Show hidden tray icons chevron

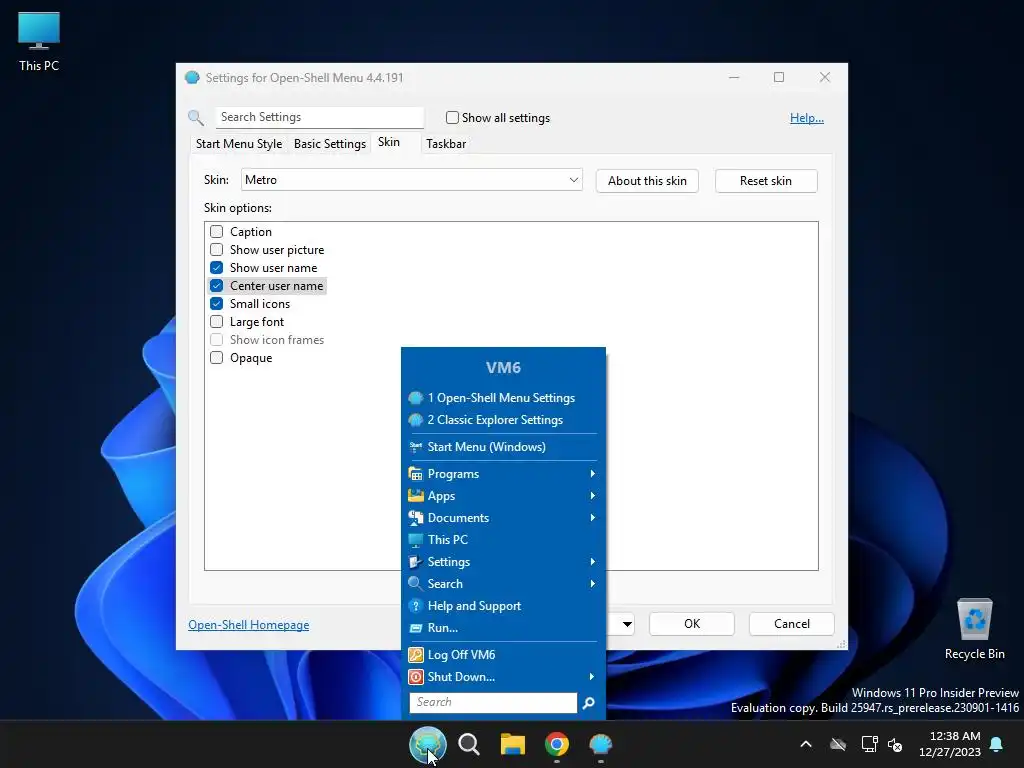[x=806, y=744]
